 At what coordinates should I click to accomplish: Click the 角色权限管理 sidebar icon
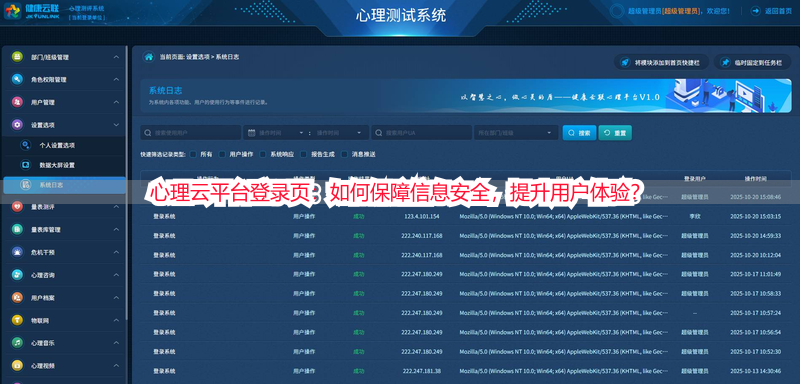(x=17, y=80)
